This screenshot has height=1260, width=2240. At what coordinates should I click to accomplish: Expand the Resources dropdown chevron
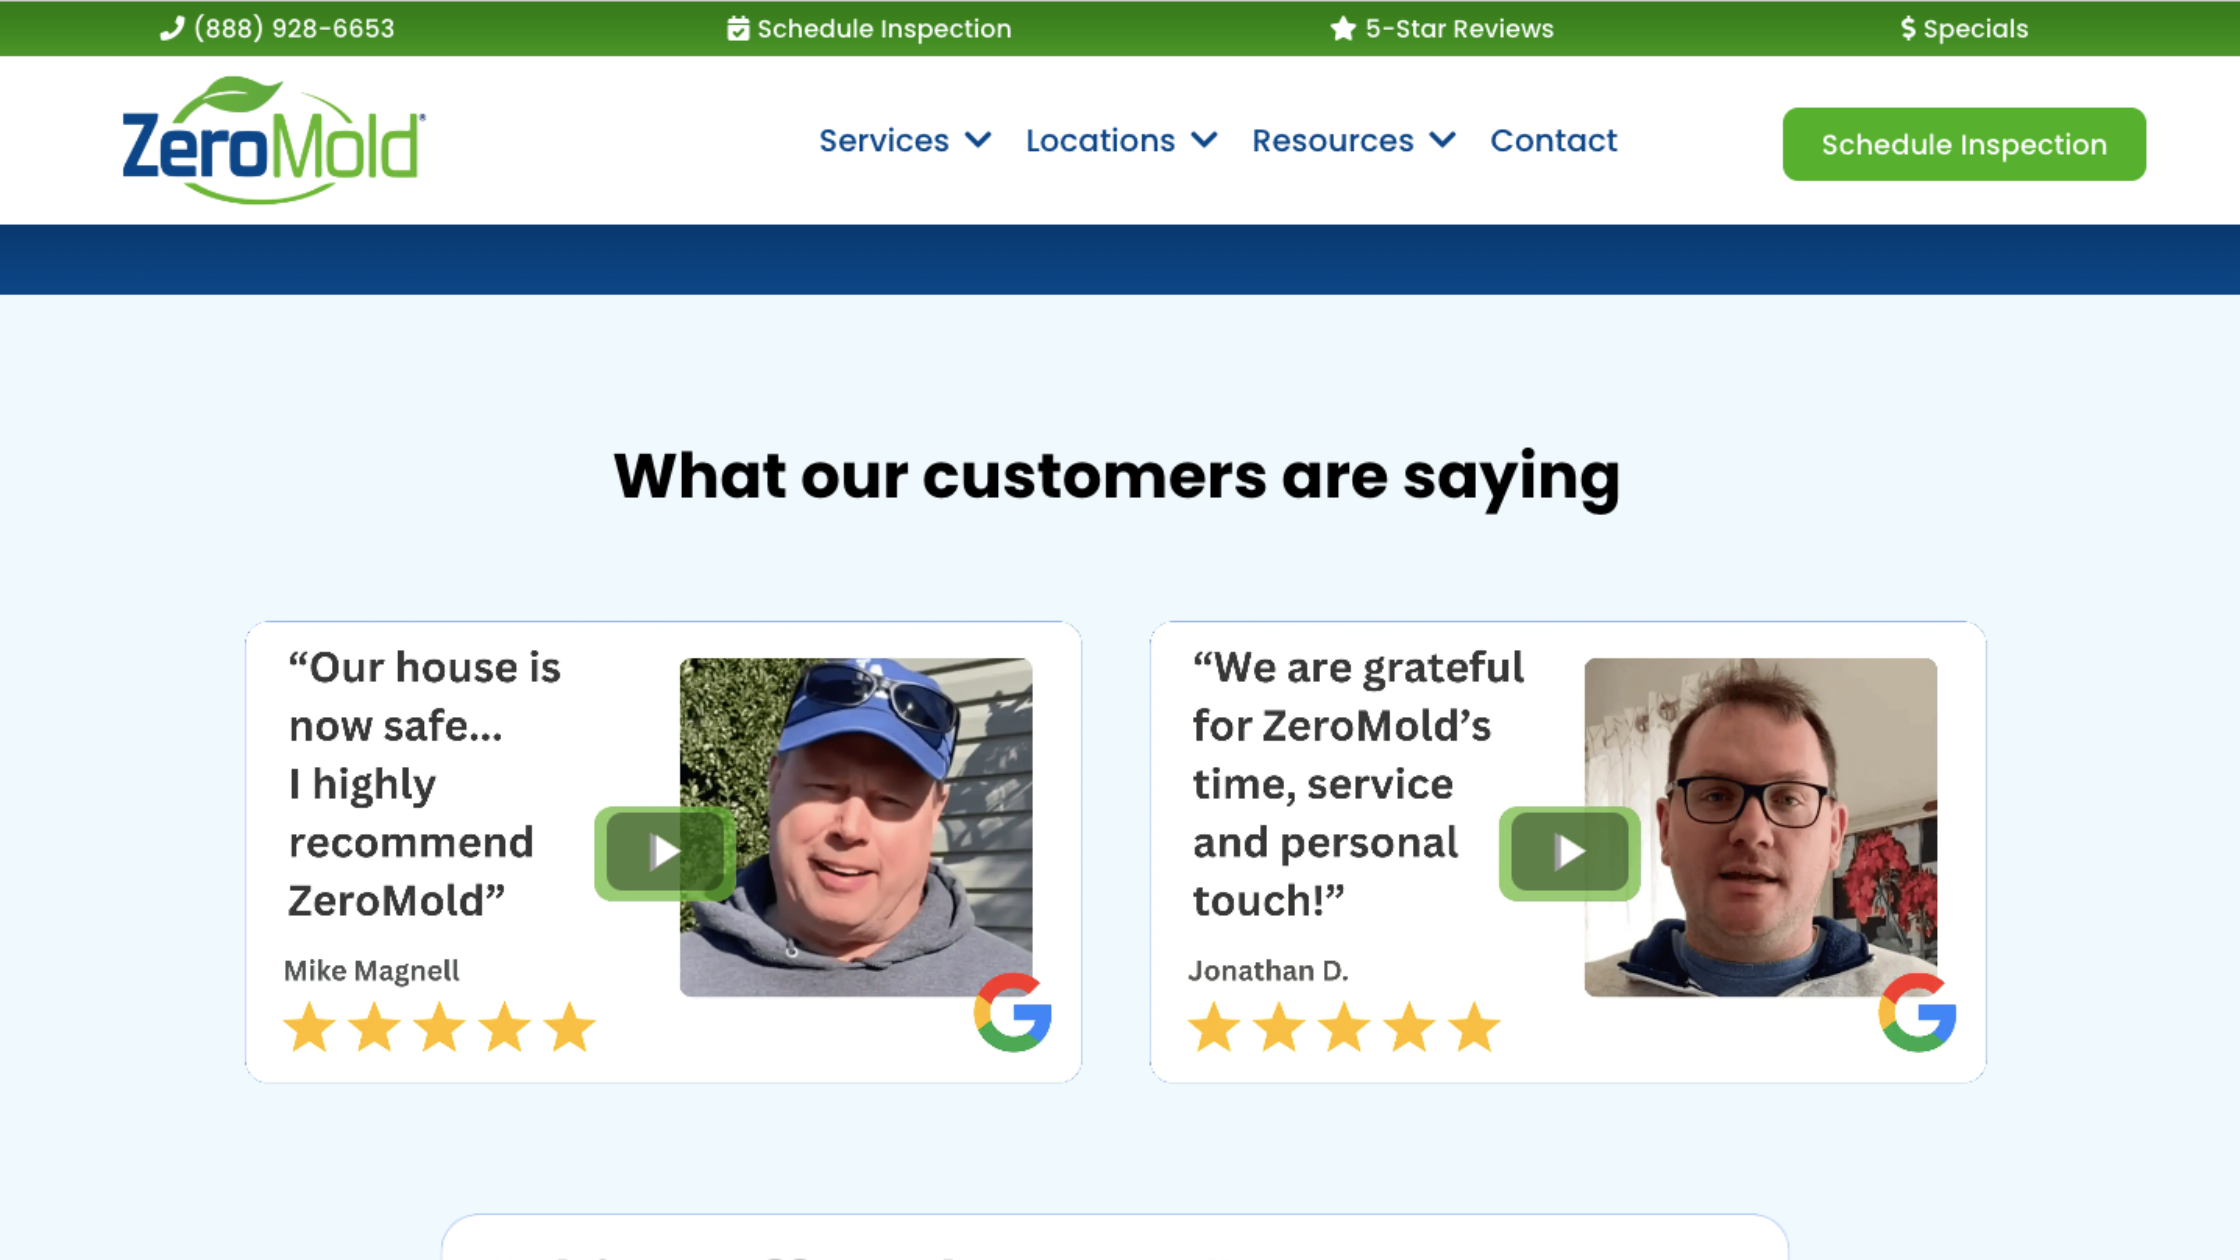pyautogui.click(x=1442, y=140)
